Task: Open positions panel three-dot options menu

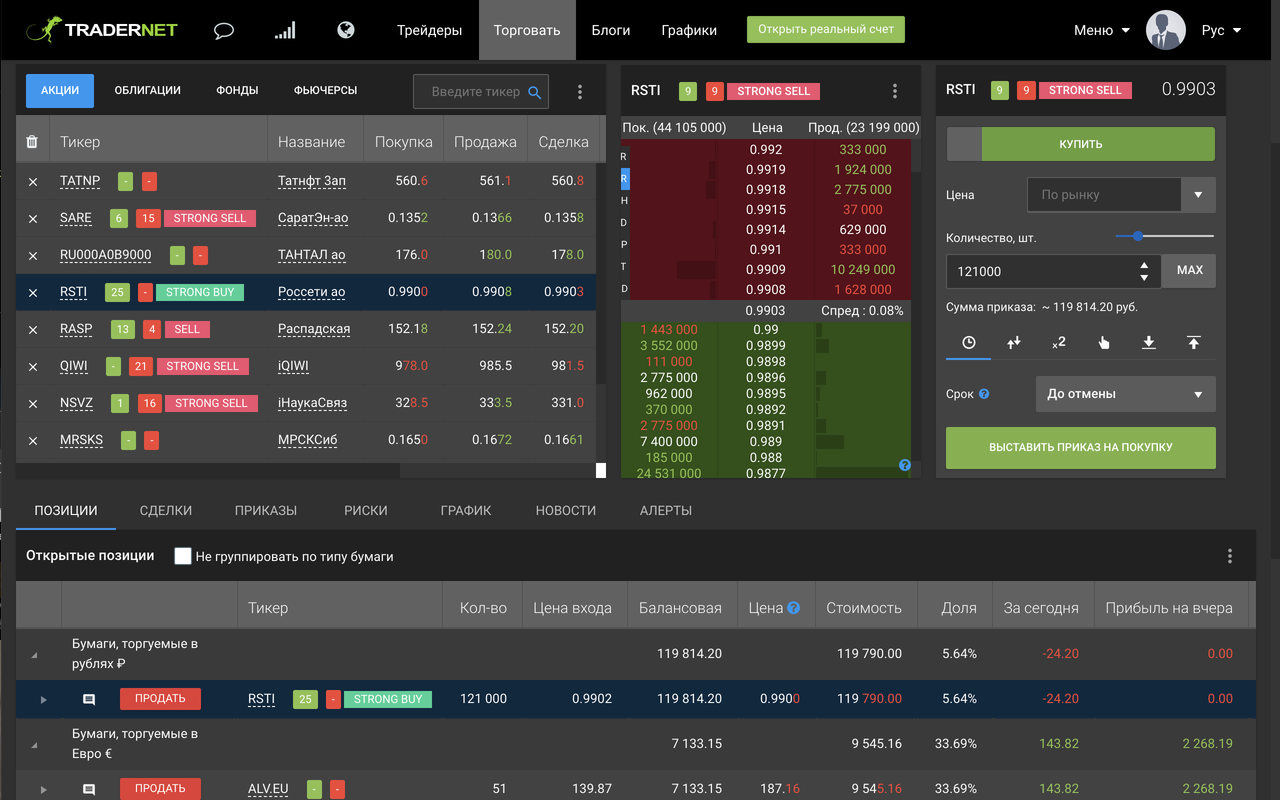Action: click(1230, 556)
